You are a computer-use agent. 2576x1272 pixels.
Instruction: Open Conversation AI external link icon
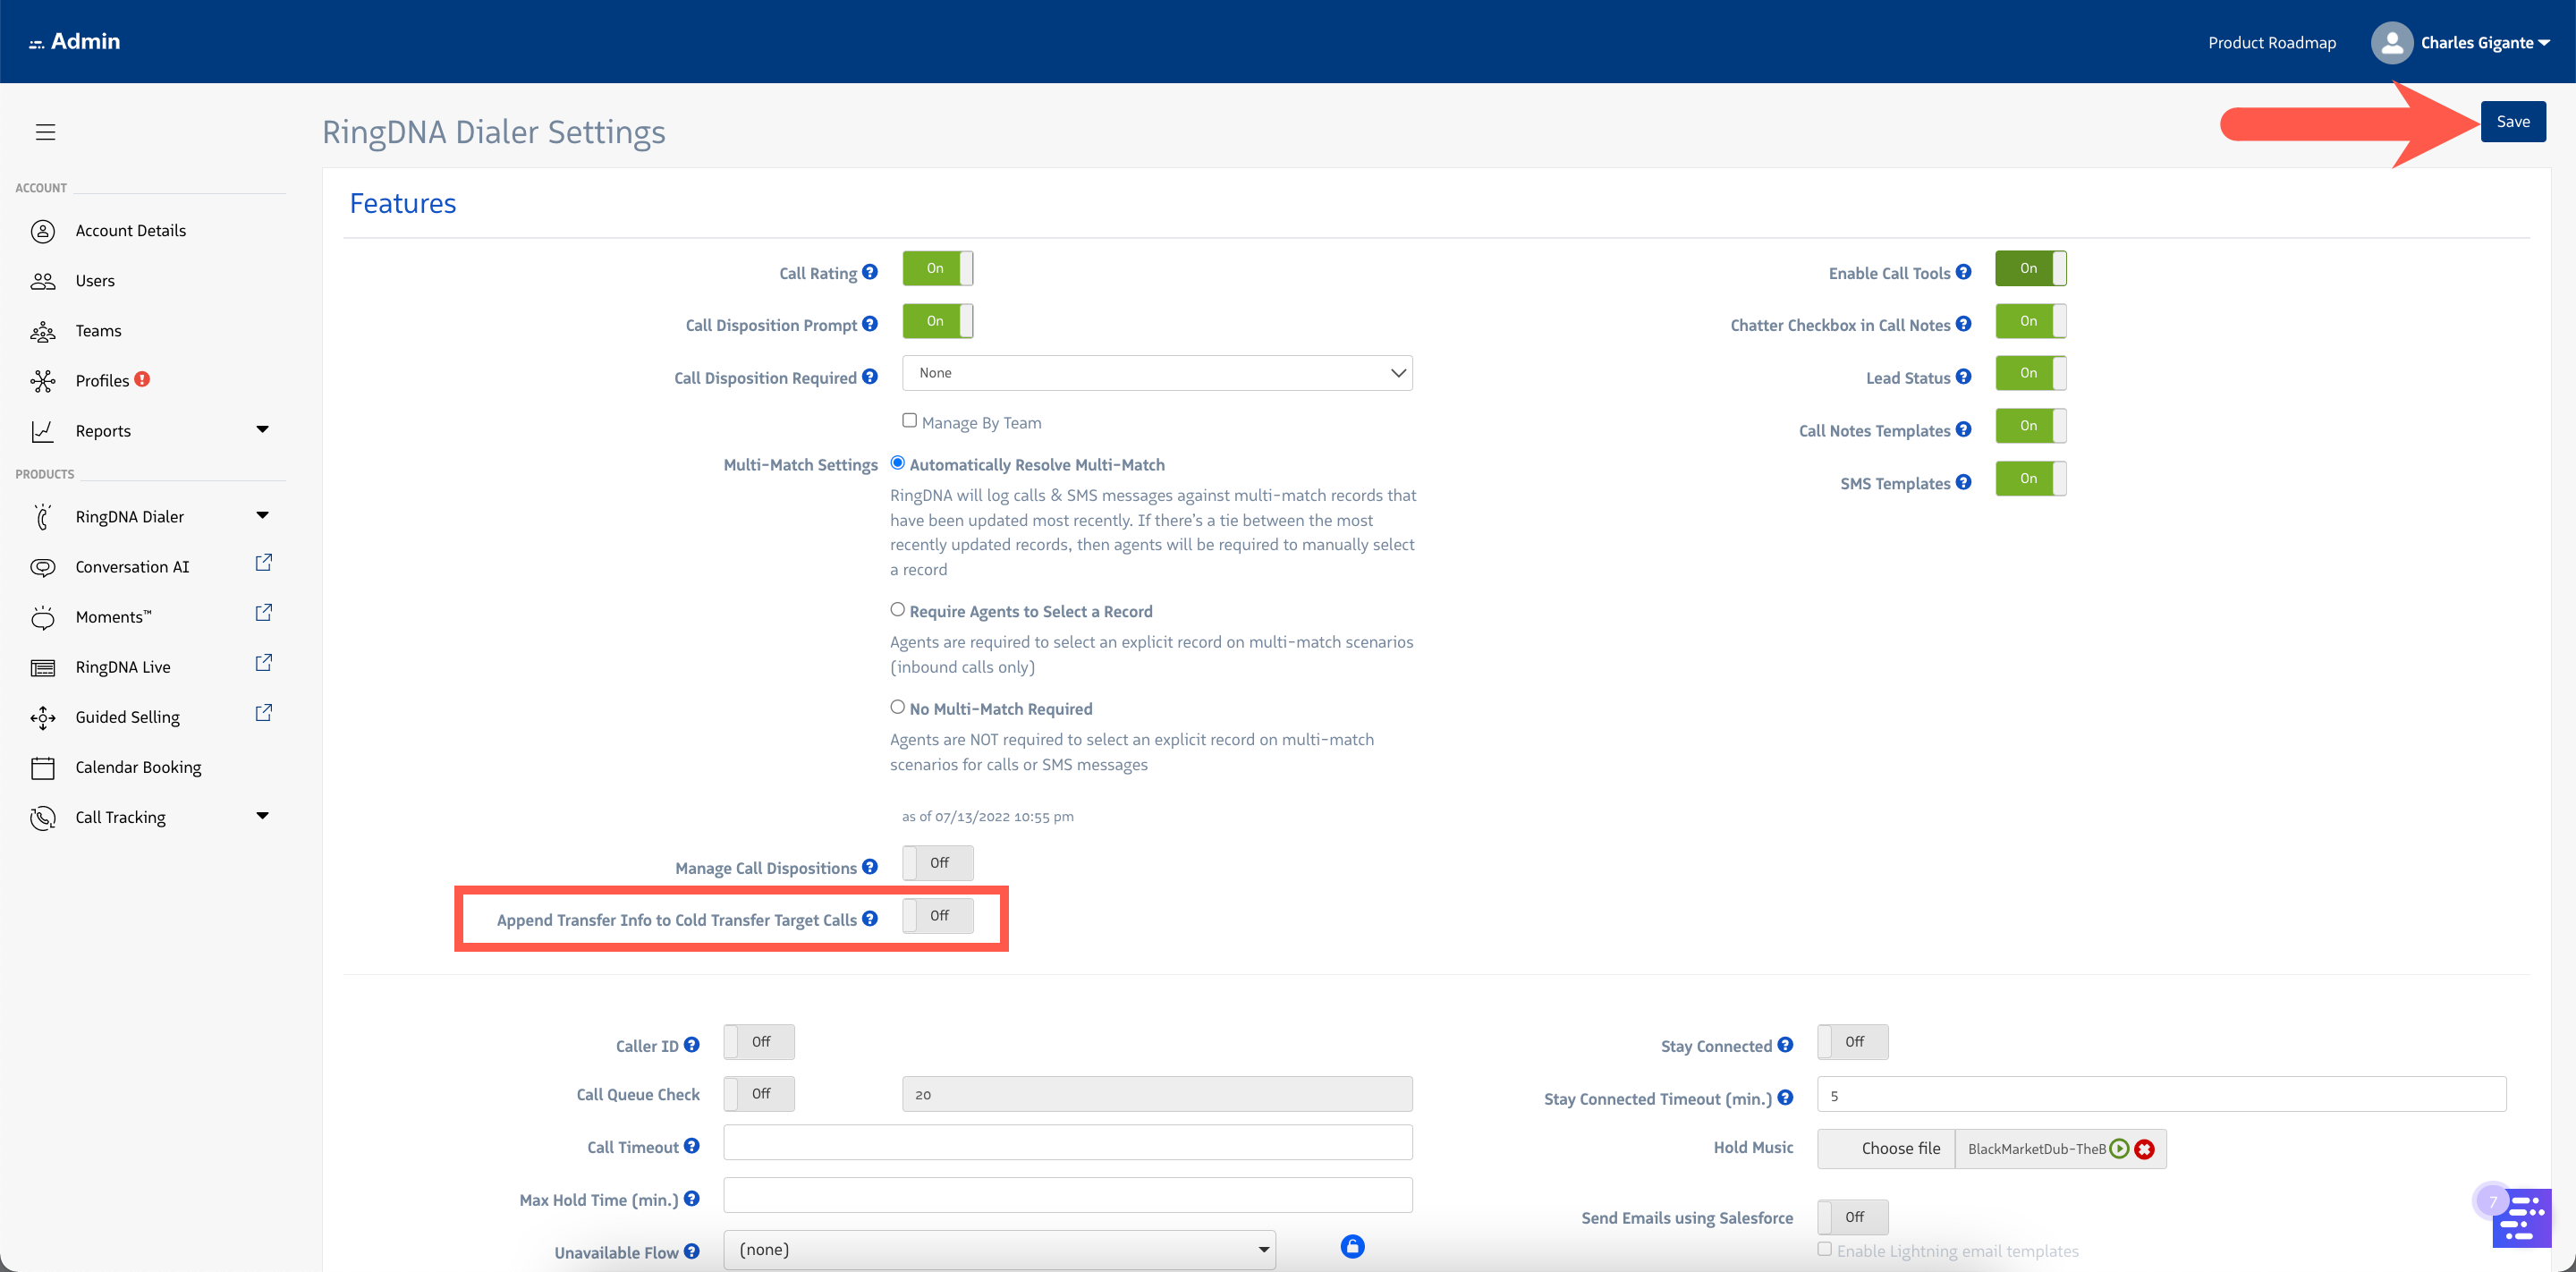click(263, 563)
